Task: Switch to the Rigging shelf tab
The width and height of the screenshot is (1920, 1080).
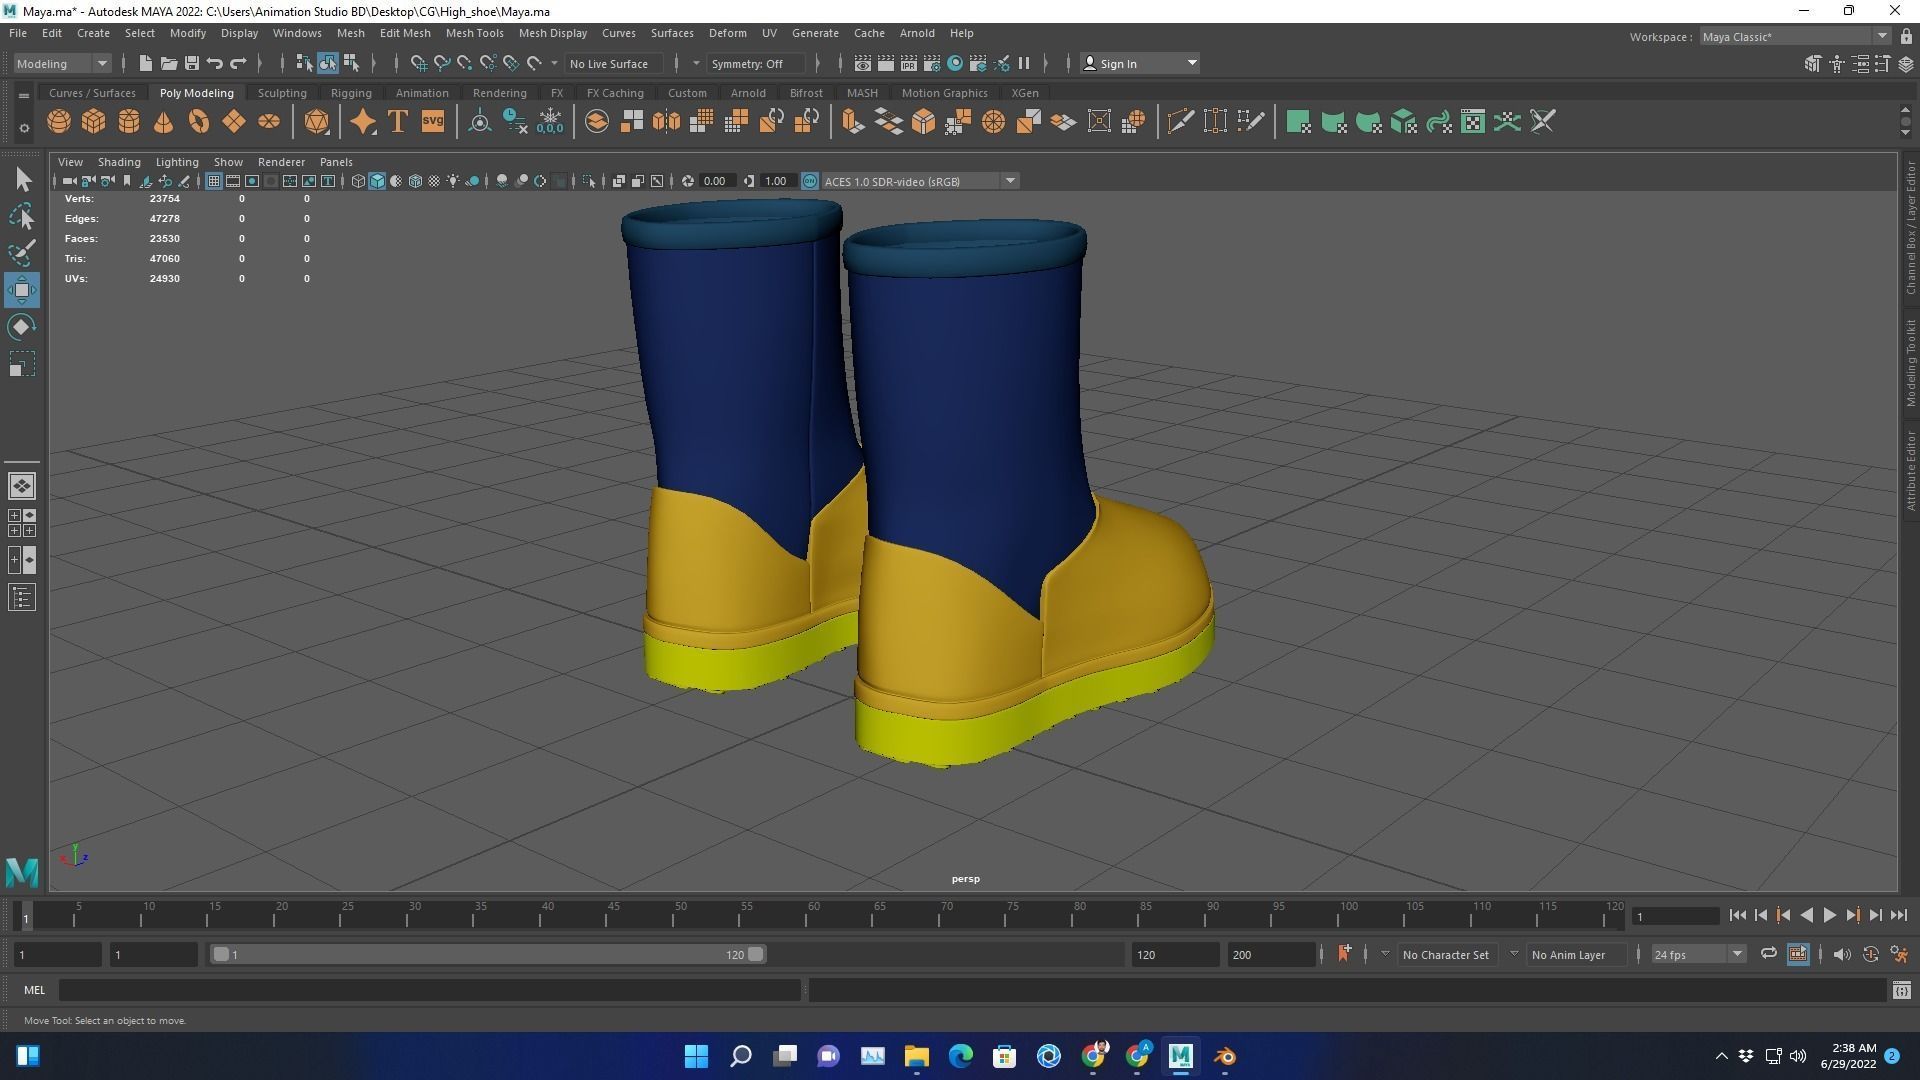Action: point(351,93)
